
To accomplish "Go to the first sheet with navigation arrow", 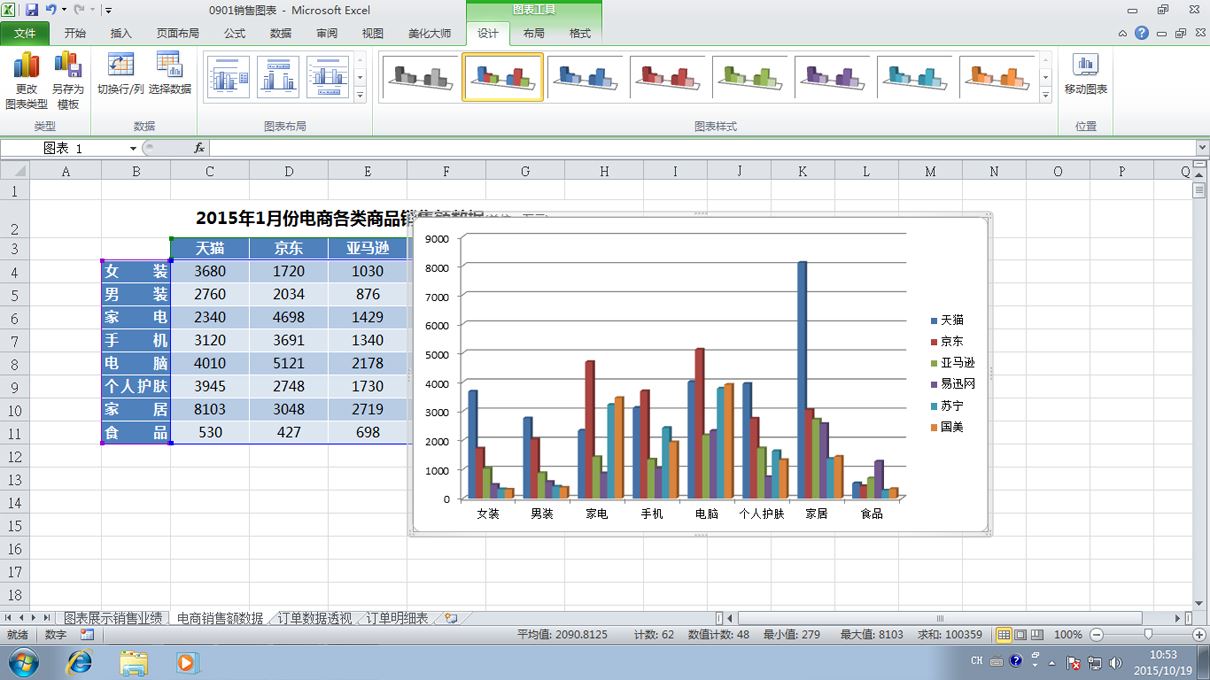I will tap(9, 619).
